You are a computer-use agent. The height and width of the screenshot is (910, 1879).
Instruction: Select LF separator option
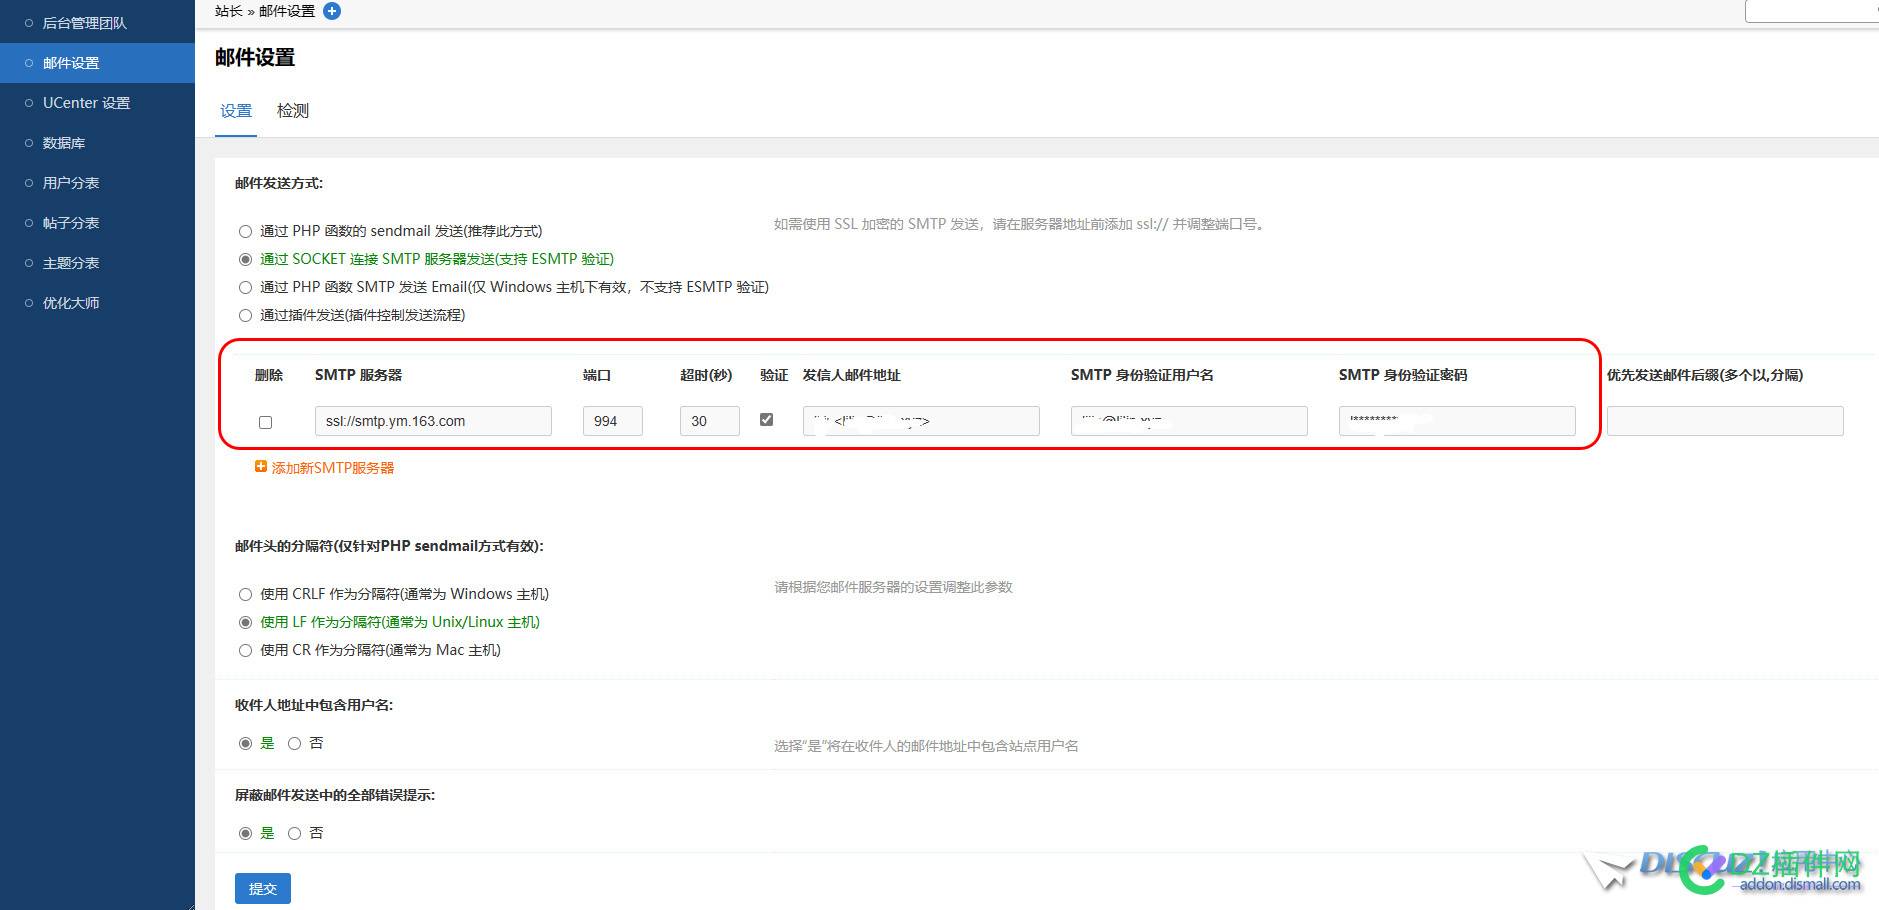(x=245, y=622)
